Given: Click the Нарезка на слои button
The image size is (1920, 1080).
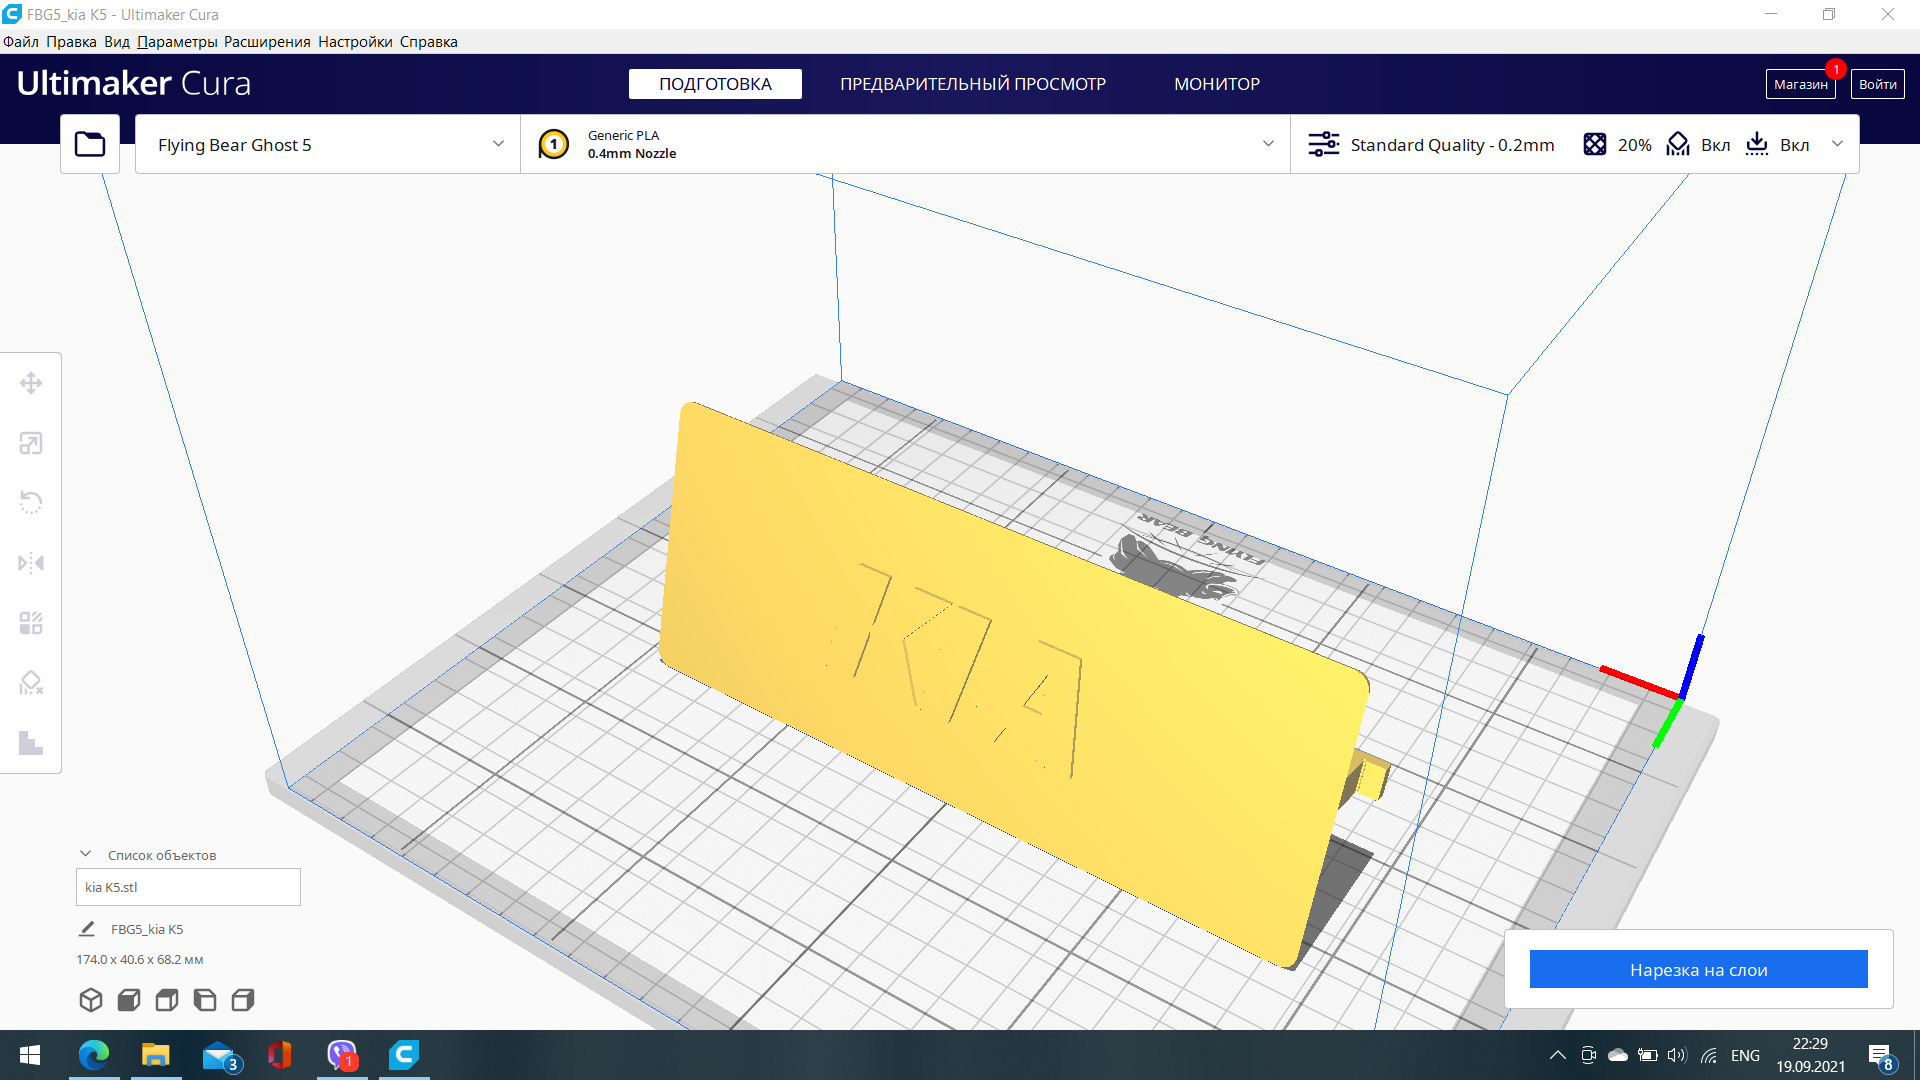Looking at the screenshot, I should tap(1698, 969).
